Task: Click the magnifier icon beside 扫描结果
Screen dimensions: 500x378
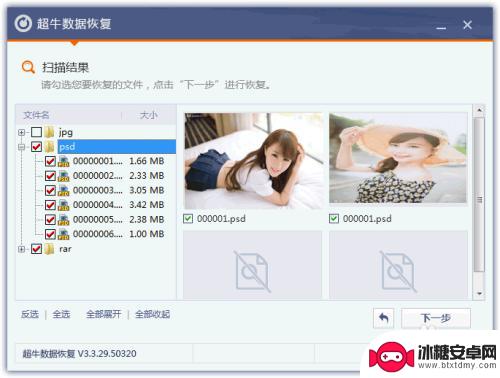Action: 28,67
